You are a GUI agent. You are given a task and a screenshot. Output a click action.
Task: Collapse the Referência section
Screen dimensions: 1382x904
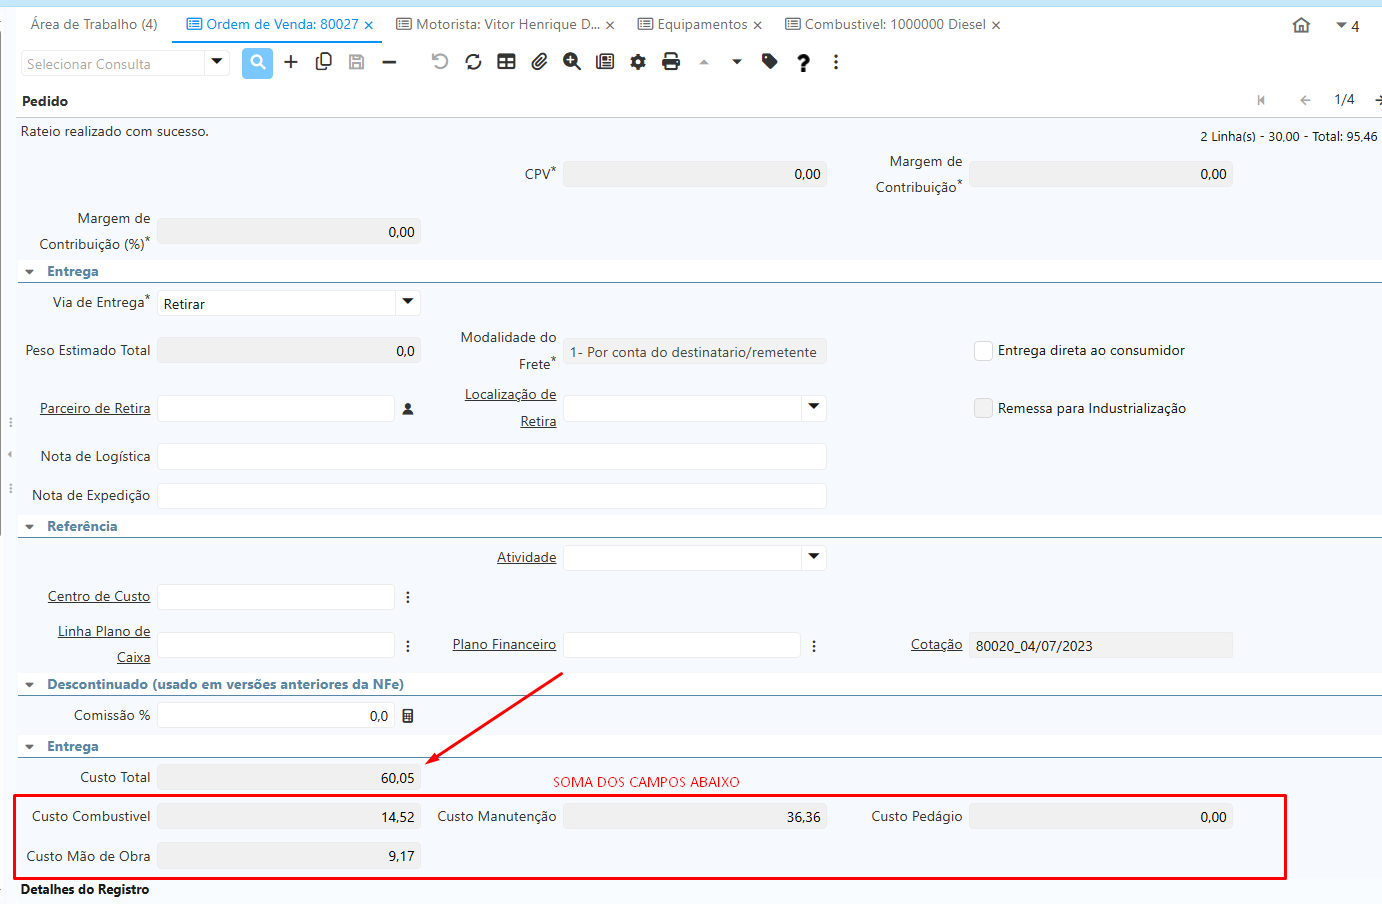[30, 527]
